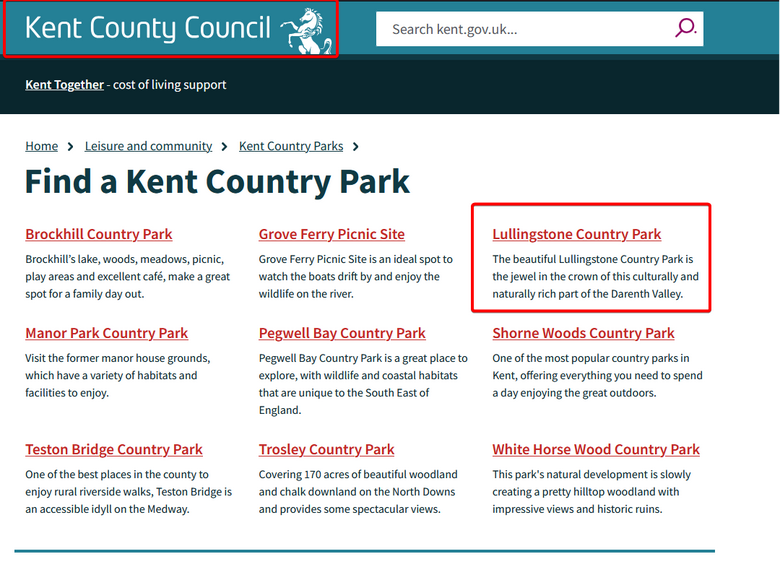Screen dimensions: 781x569
Task: Open Trosley Country Park link
Action: pyautogui.click(x=326, y=449)
